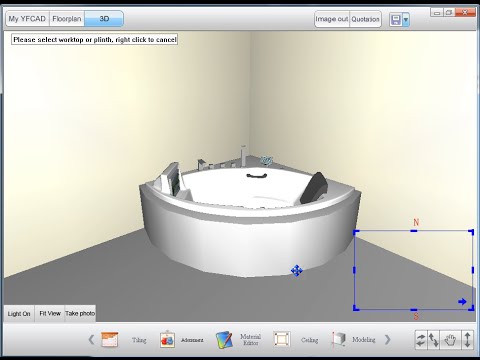This screenshot has height=360, width=480.
Task: Switch to the Floorplan tab
Action: click(67, 19)
